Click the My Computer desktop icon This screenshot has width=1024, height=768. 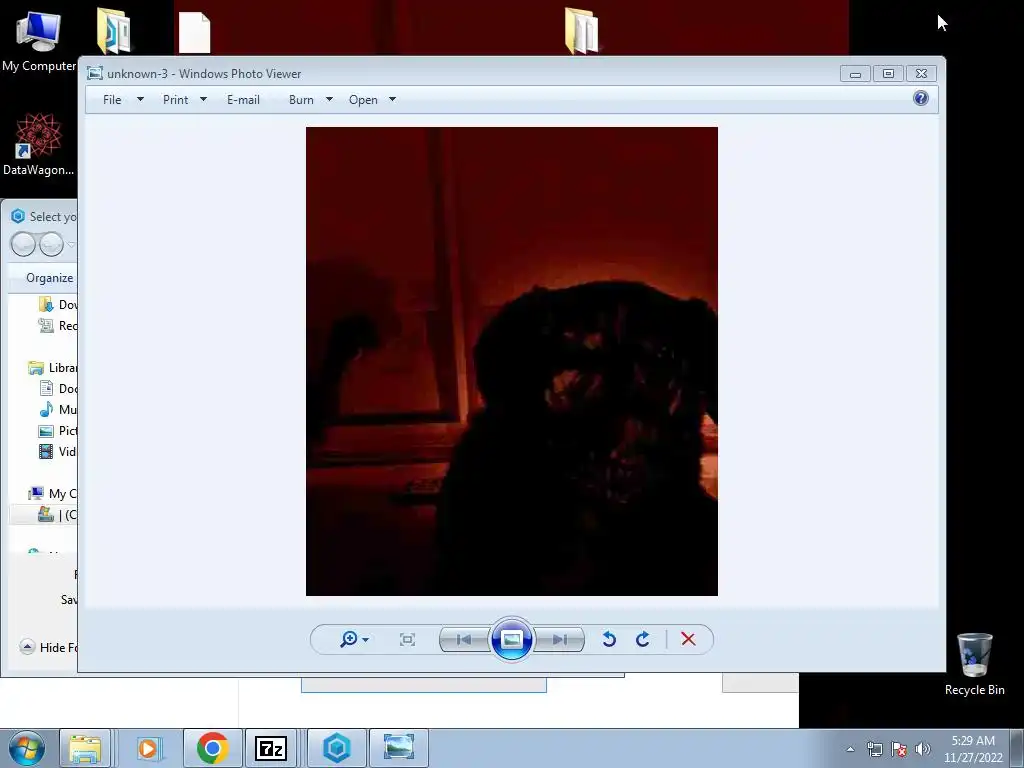pyautogui.click(x=39, y=42)
